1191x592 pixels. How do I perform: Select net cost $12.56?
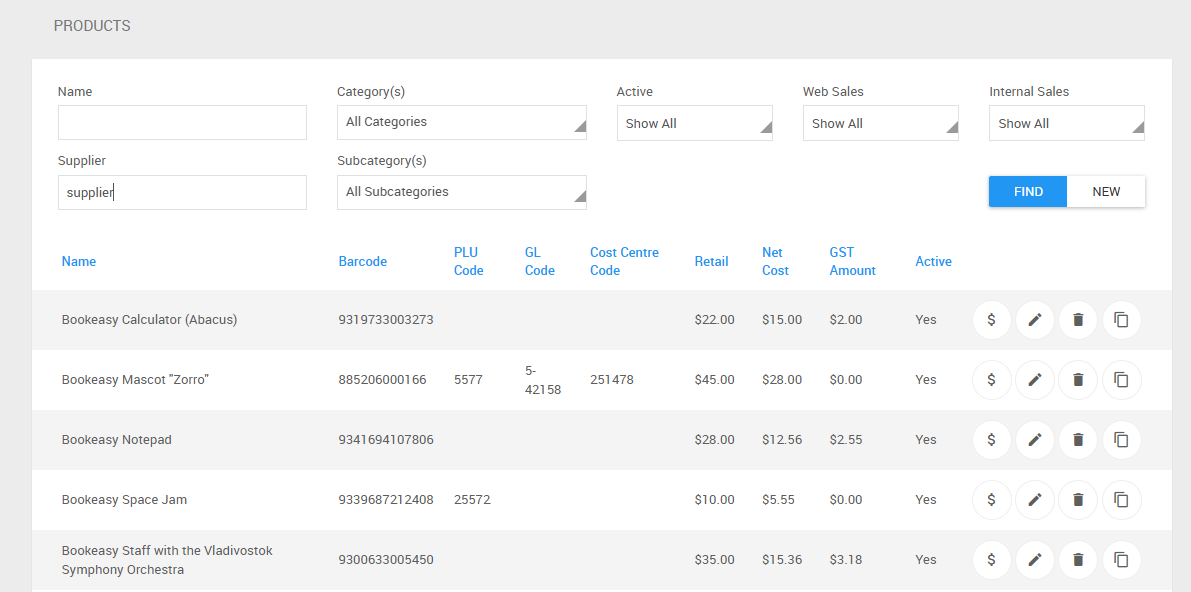pyautogui.click(x=782, y=440)
